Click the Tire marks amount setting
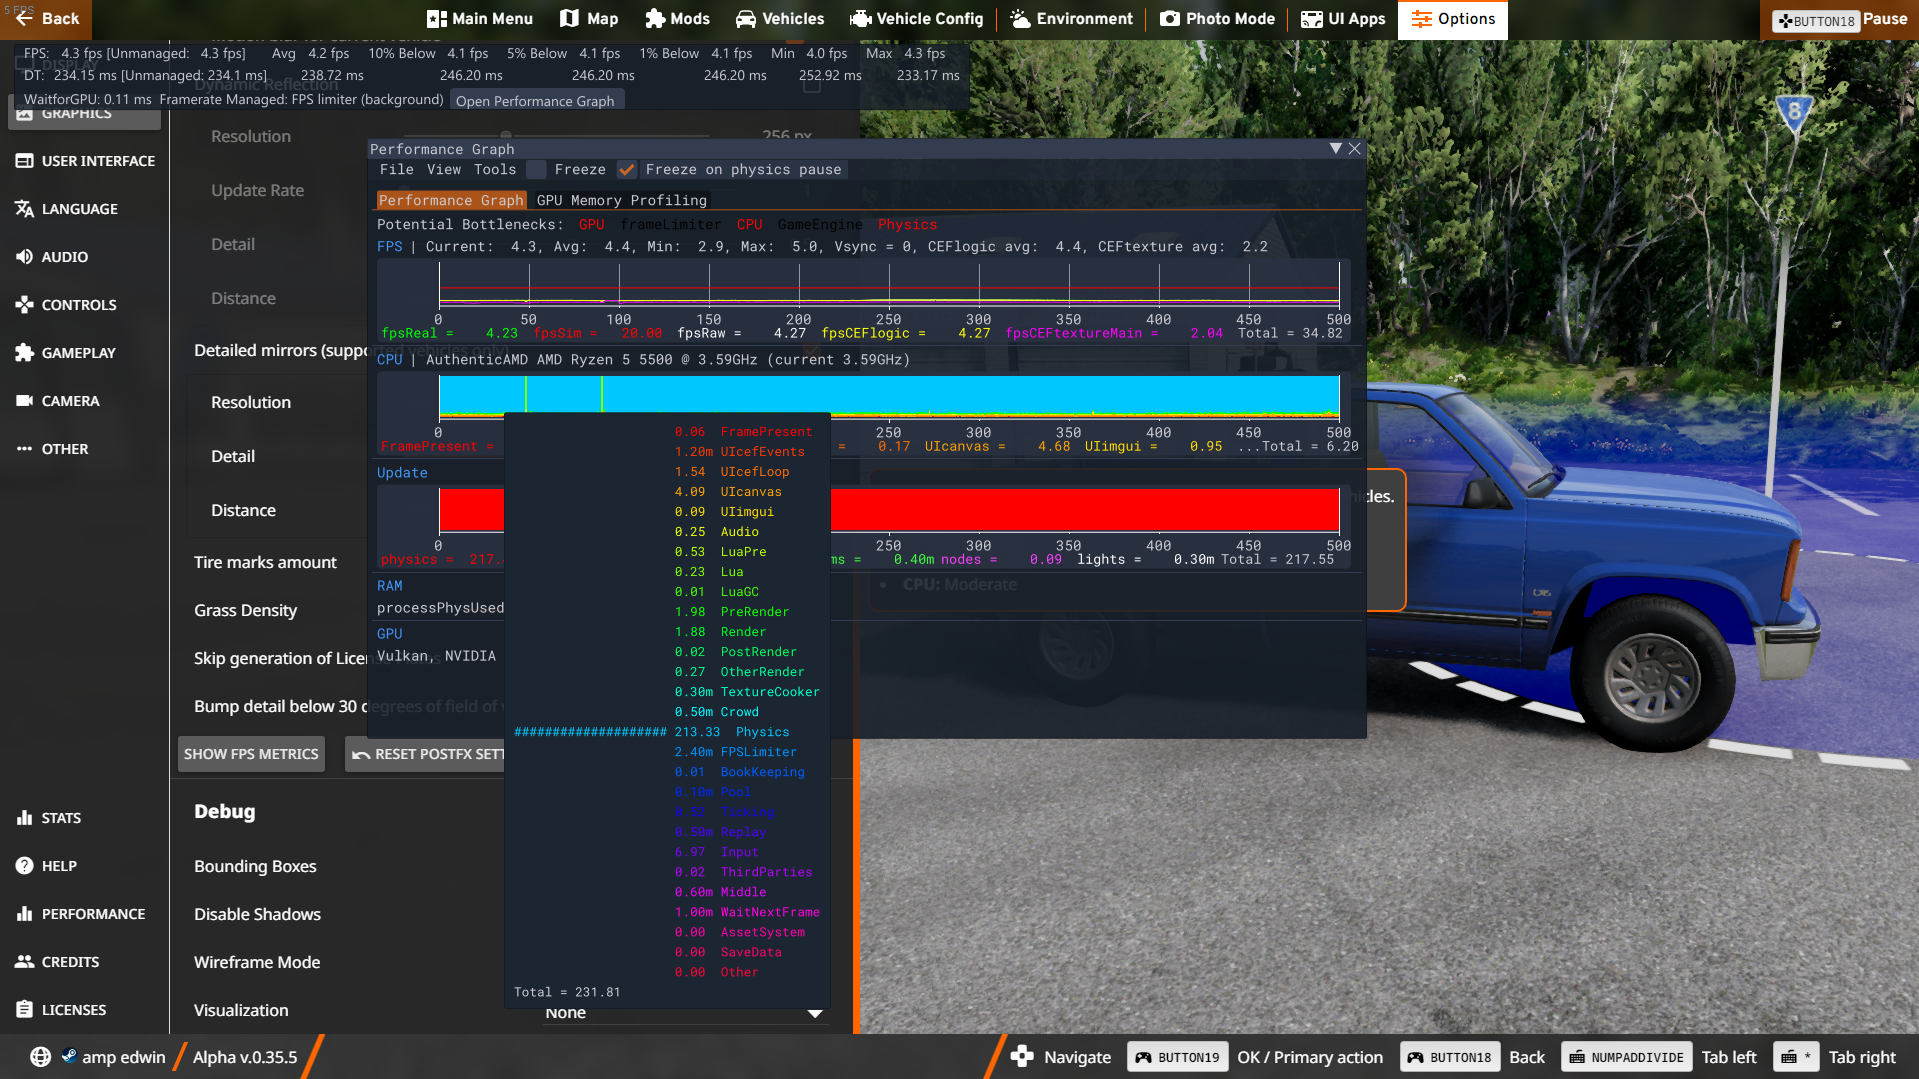The height and width of the screenshot is (1079, 1919). pyautogui.click(x=265, y=562)
